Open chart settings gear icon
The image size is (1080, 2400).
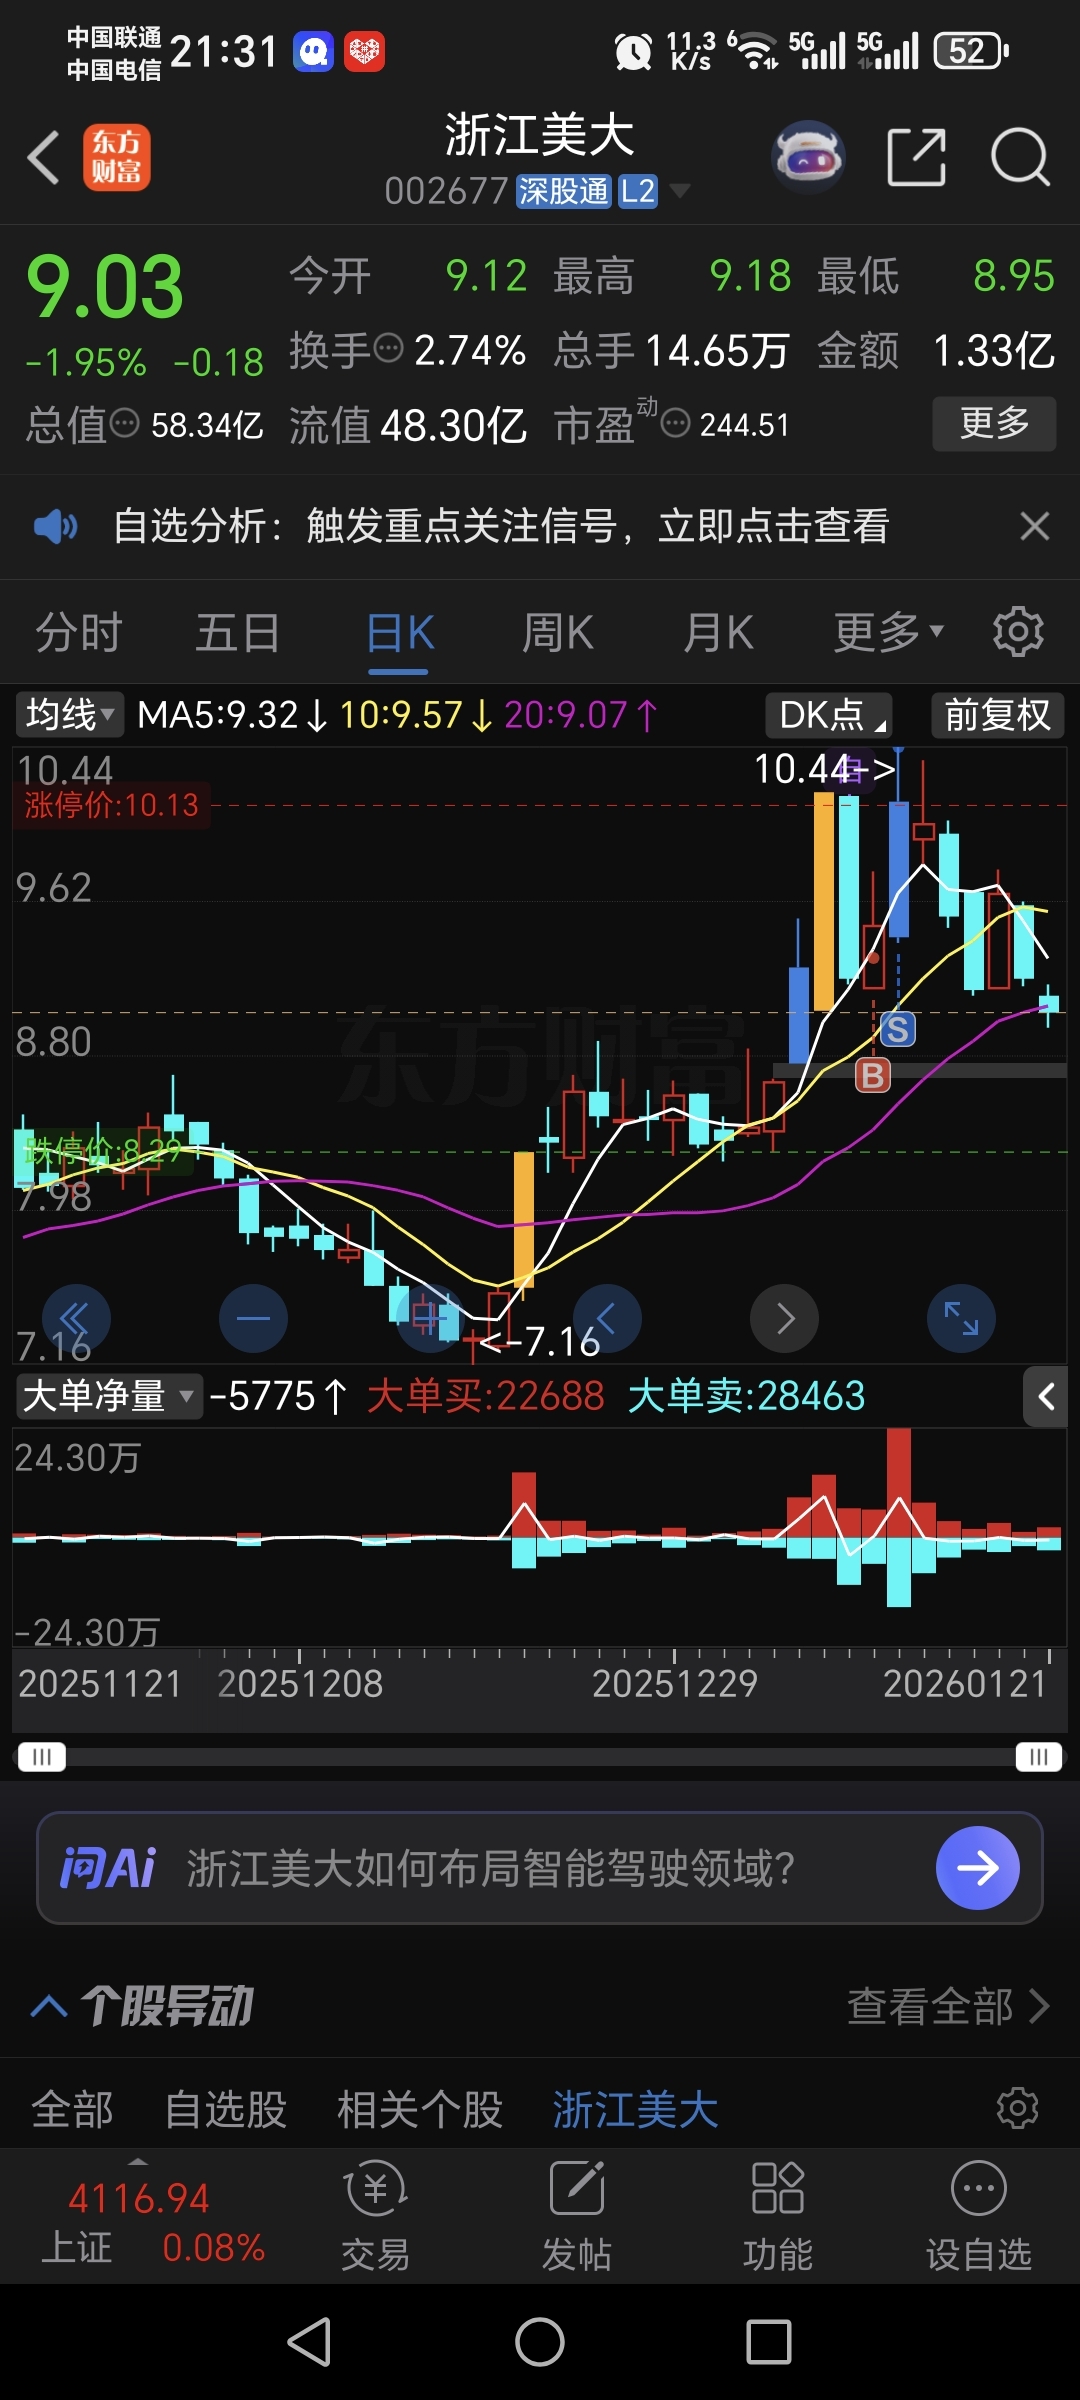(1018, 631)
